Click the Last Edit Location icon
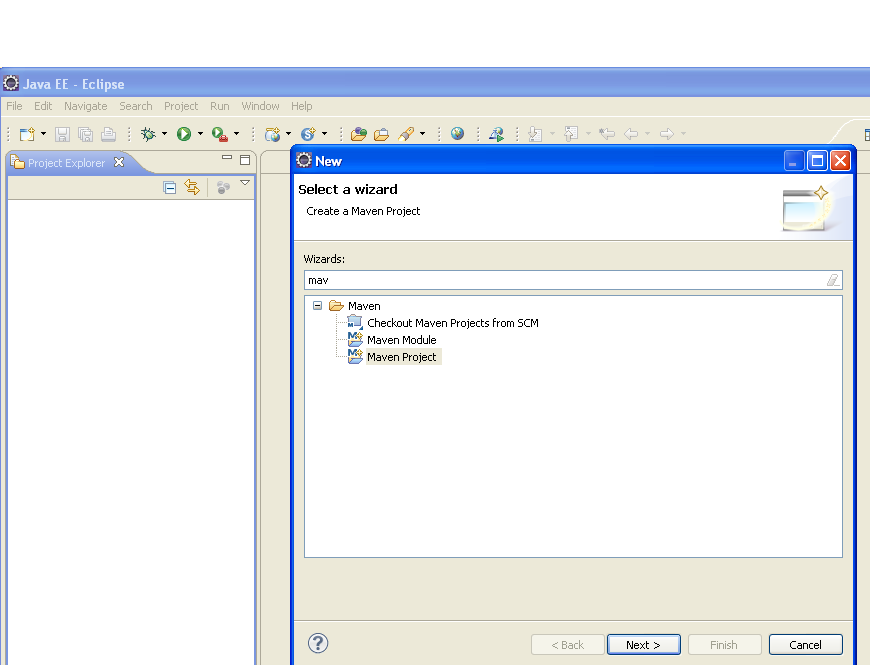870x665 pixels. pyautogui.click(x=607, y=134)
